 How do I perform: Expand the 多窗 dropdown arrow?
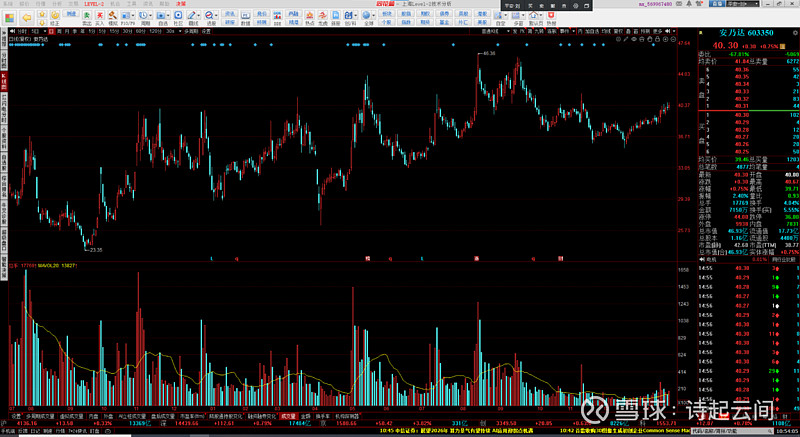(523, 16)
